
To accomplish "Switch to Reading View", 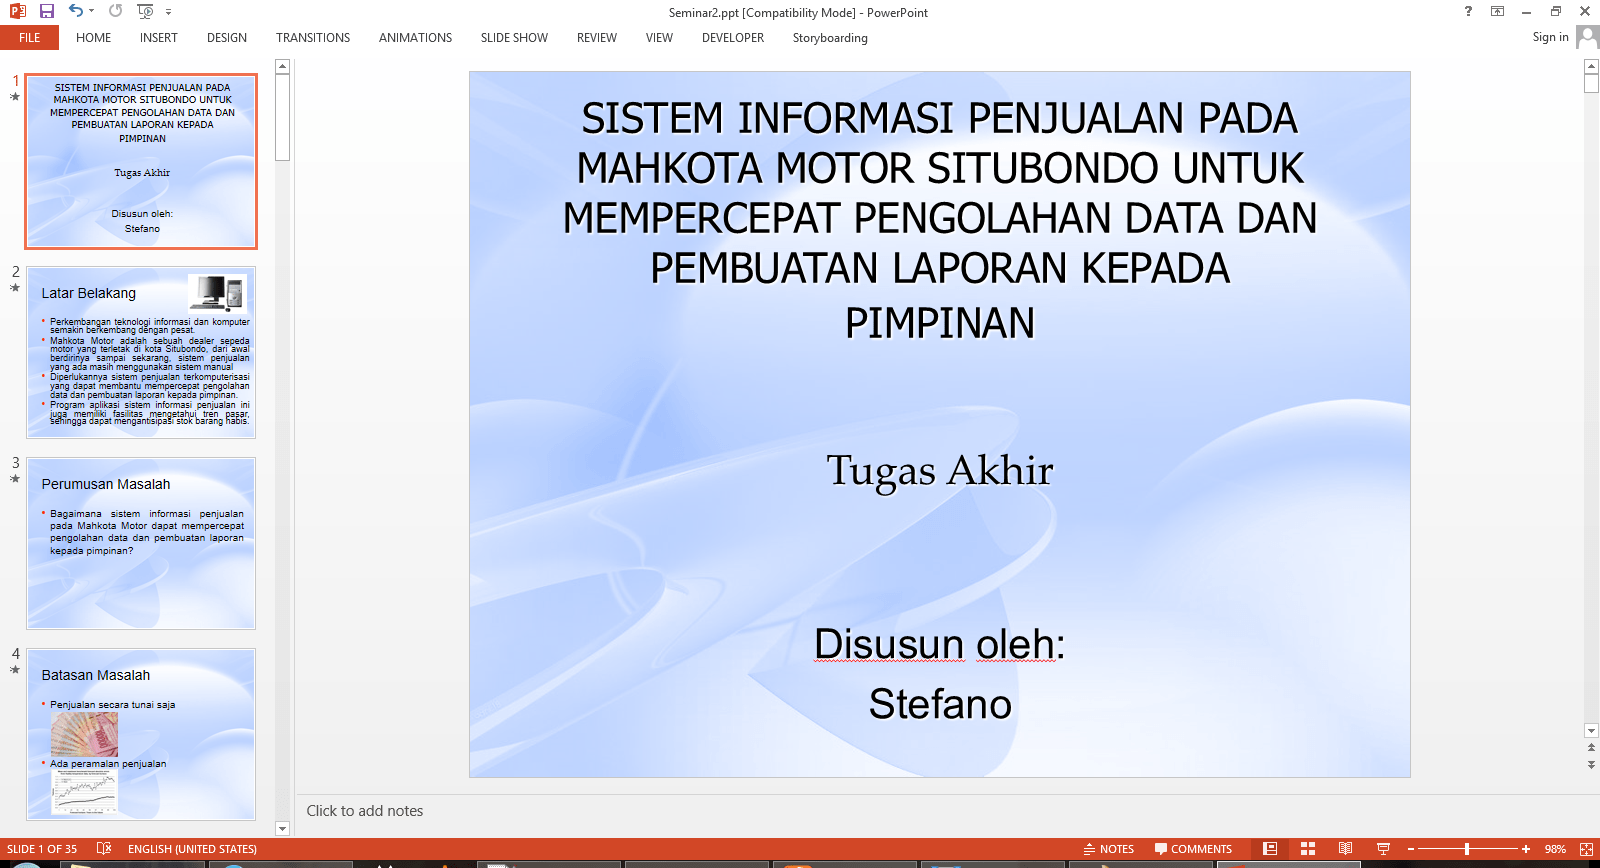I will 1345,849.
